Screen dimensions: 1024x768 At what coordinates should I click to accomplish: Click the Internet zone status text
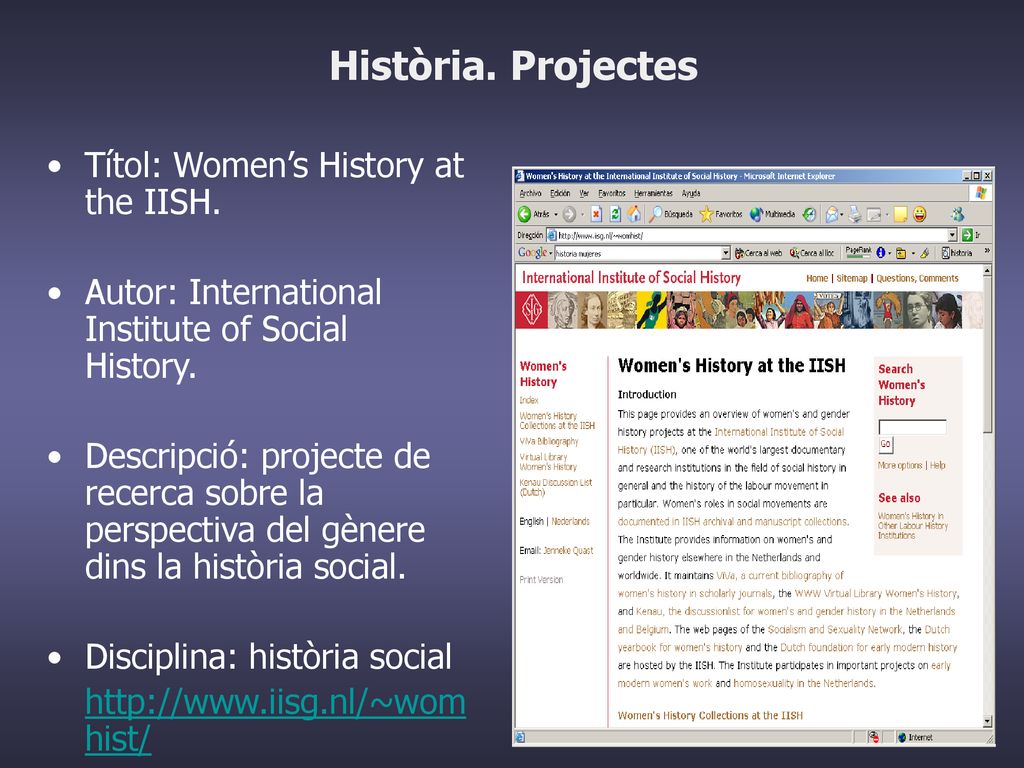point(920,737)
